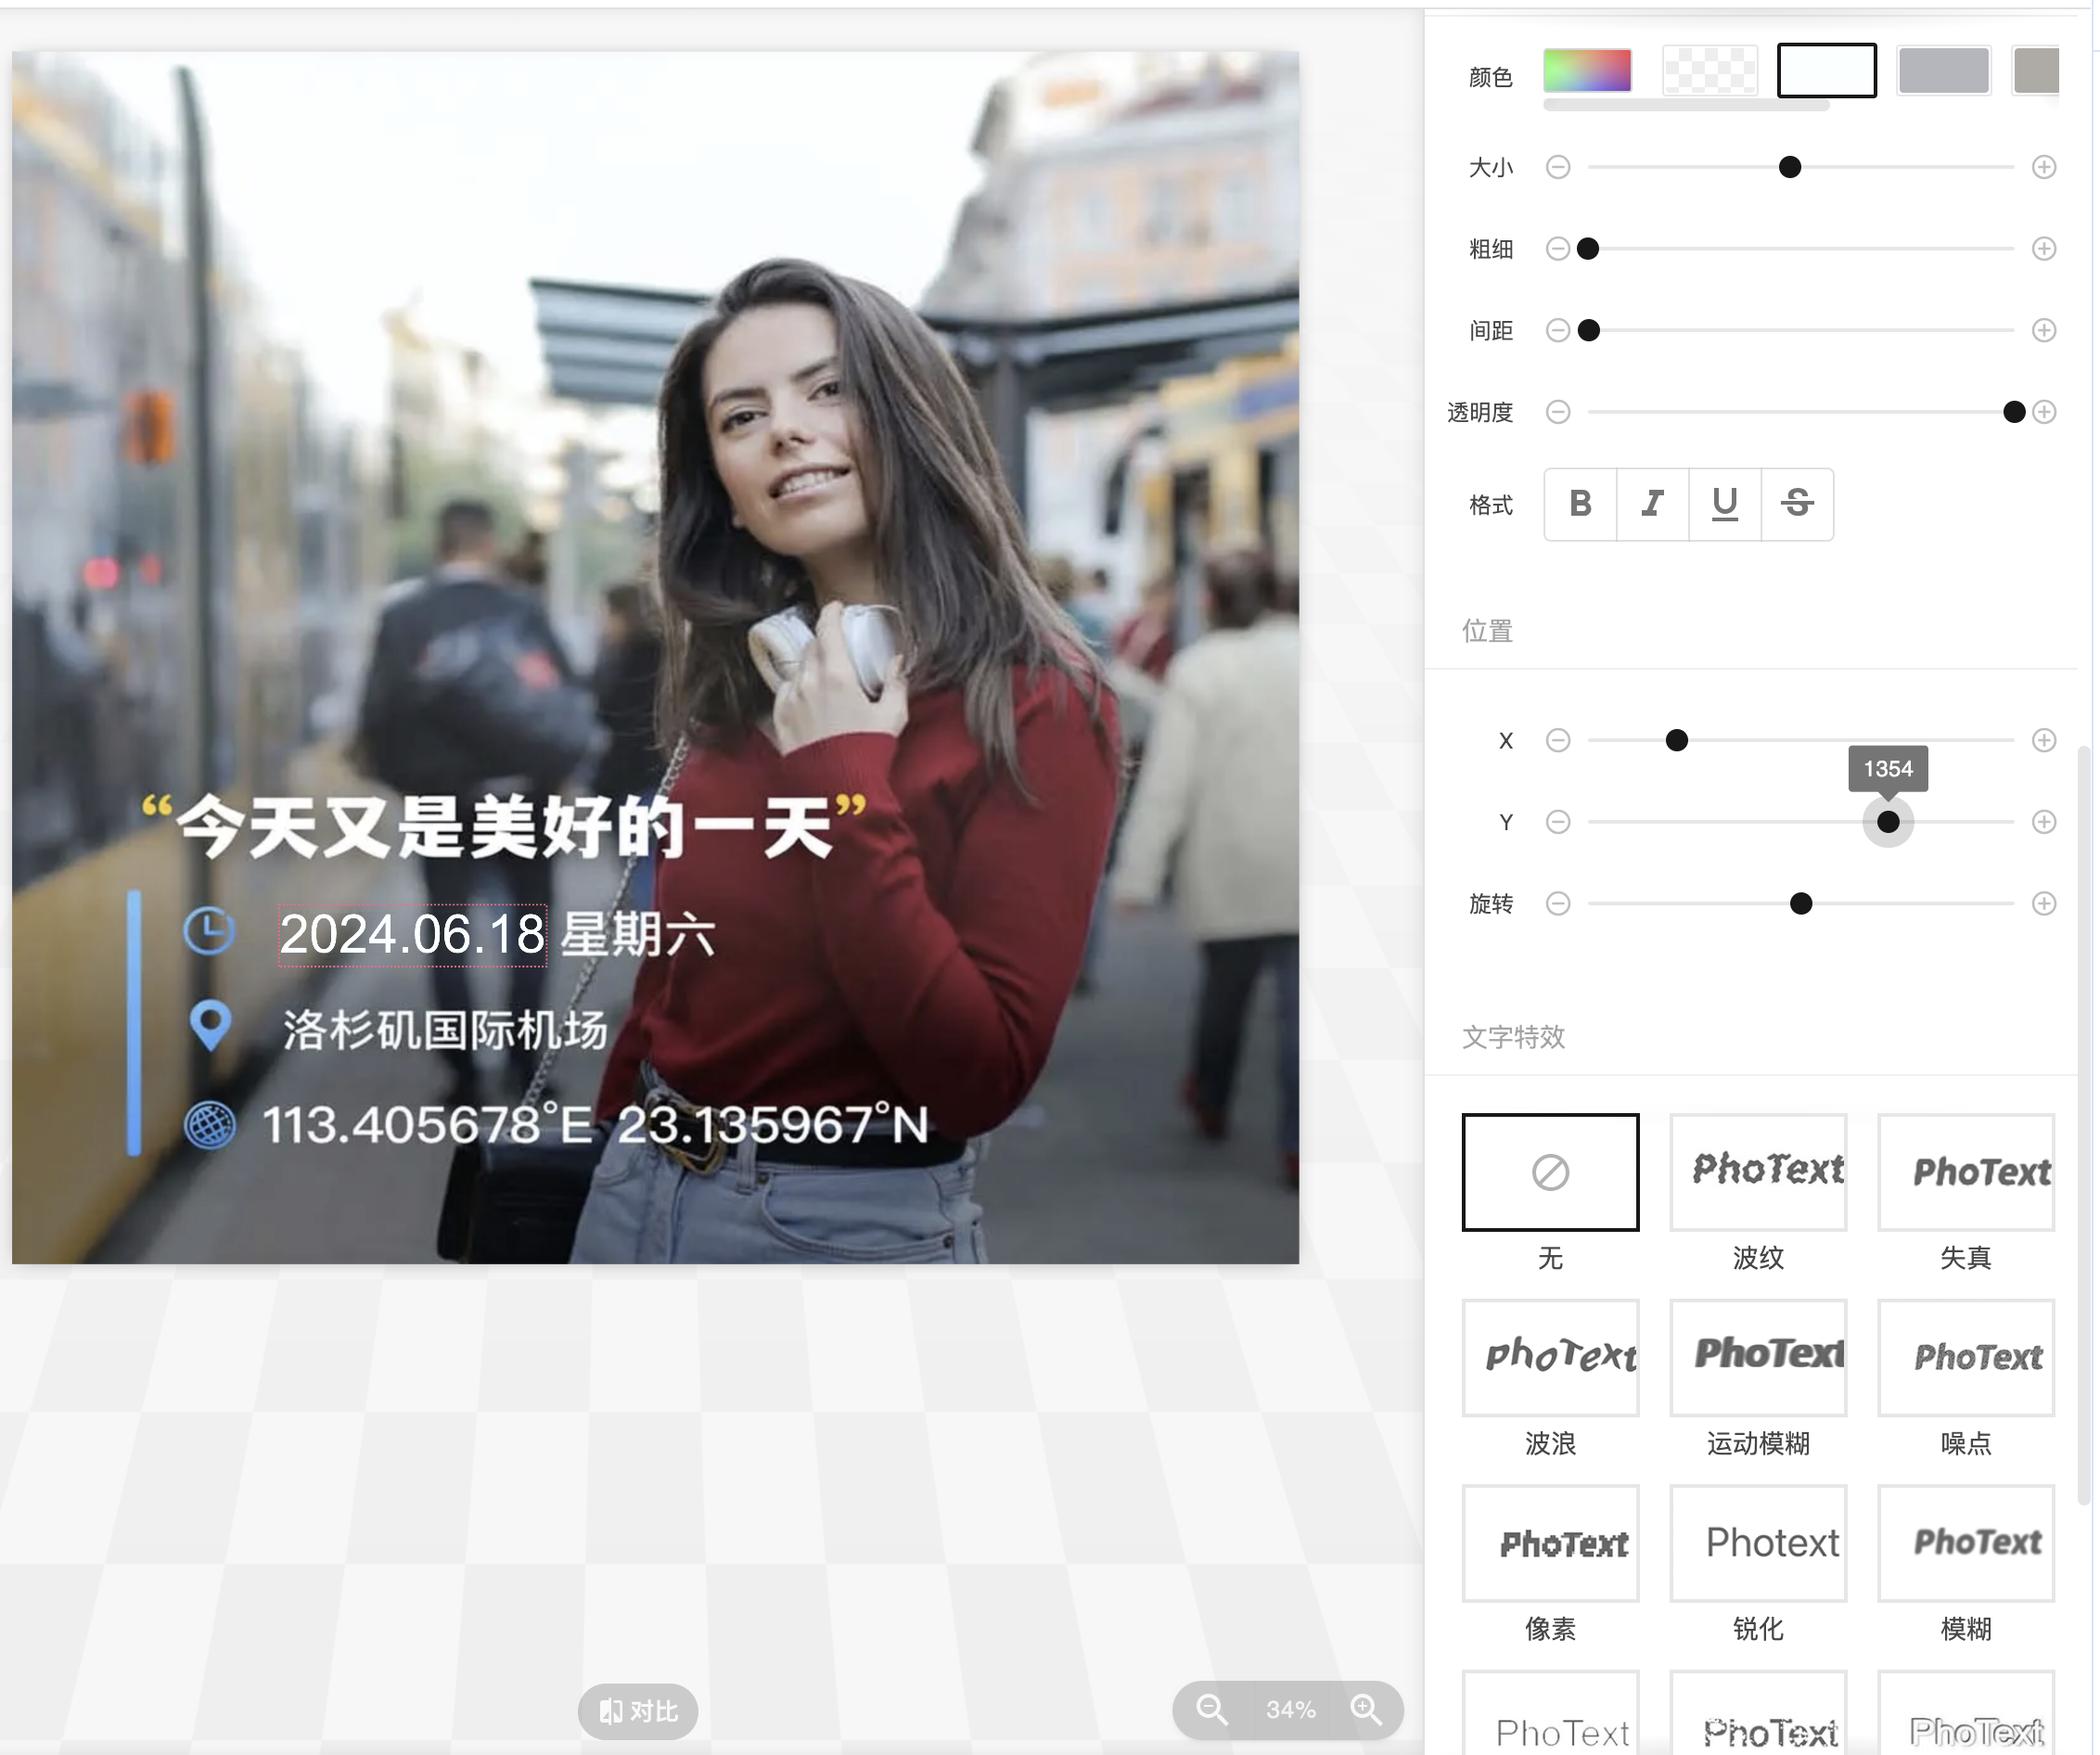Click the Y position slider handle
Screen dimensions: 2100x1755
click(x=1888, y=823)
